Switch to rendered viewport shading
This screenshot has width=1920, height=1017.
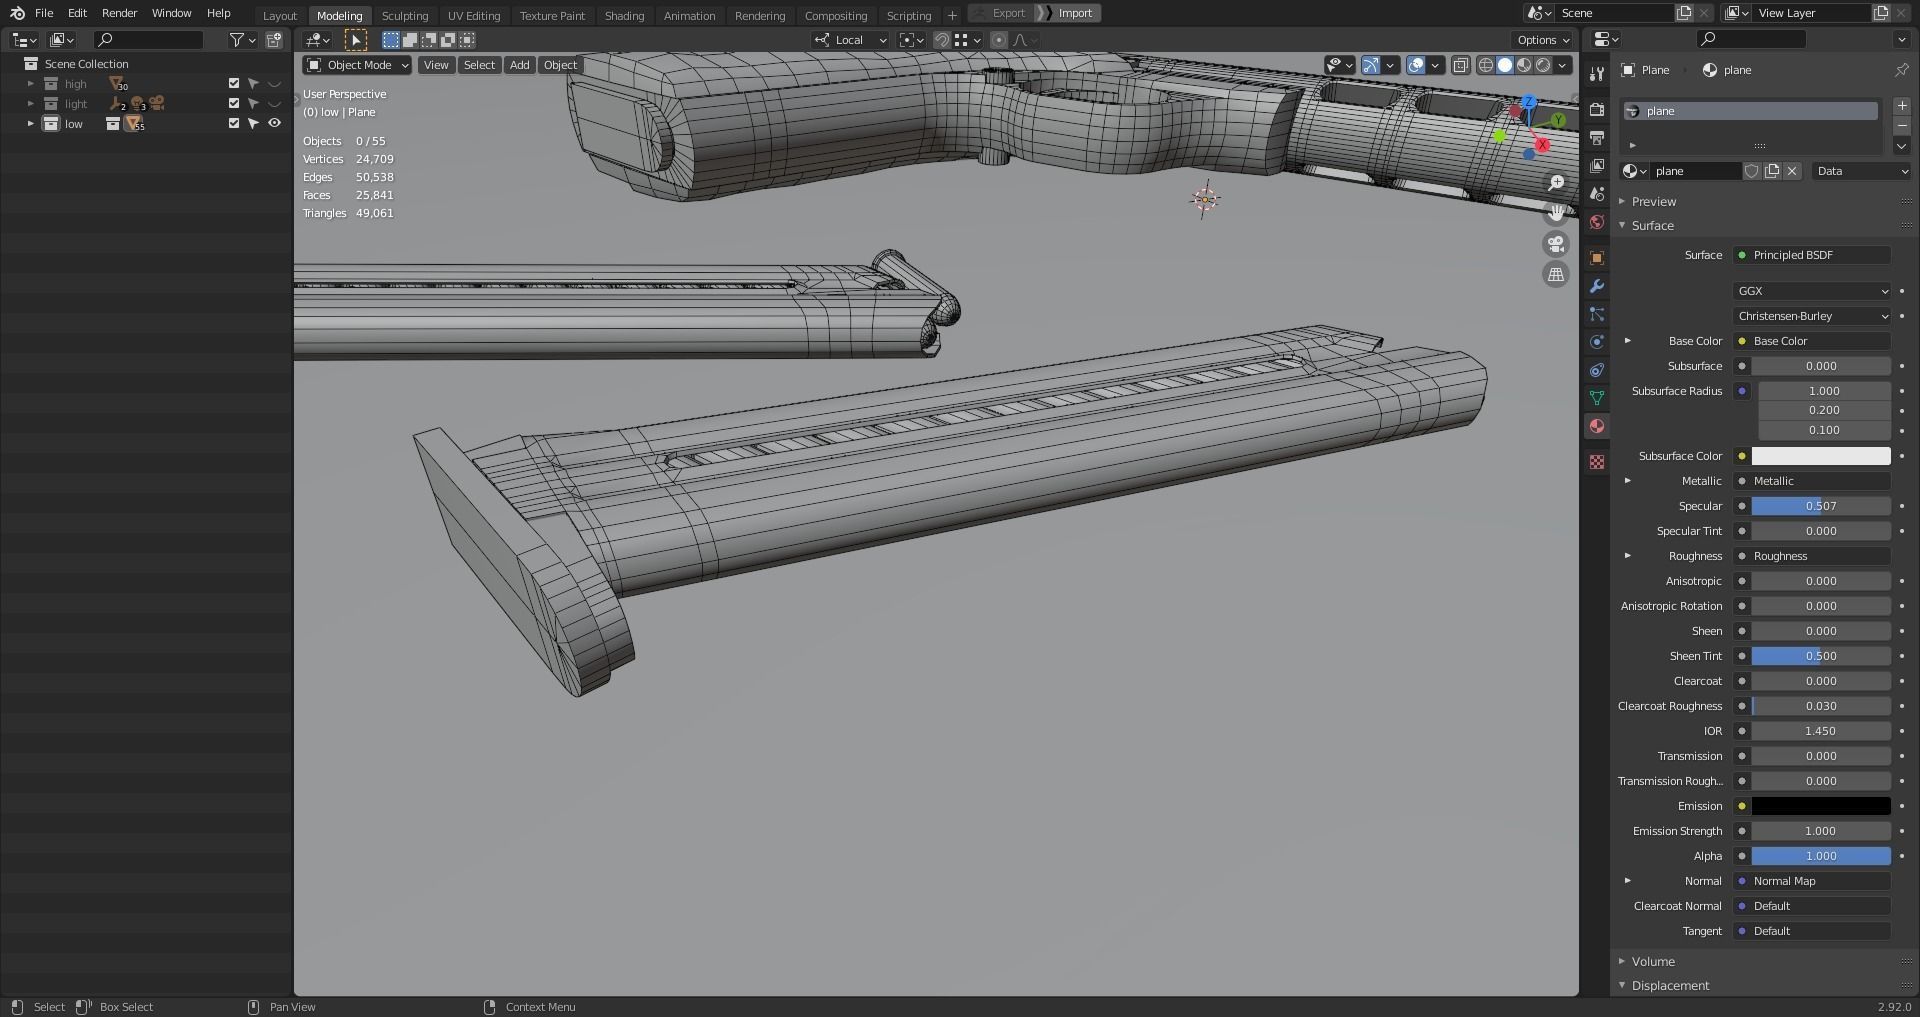[x=1543, y=66]
